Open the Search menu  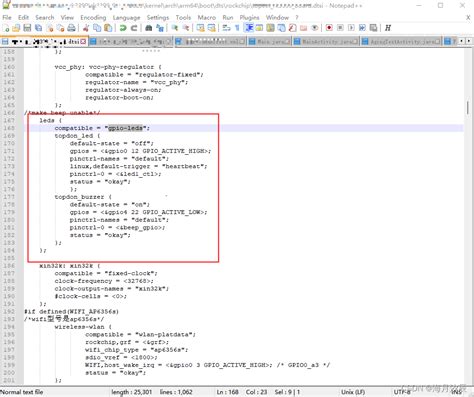pos(45,18)
